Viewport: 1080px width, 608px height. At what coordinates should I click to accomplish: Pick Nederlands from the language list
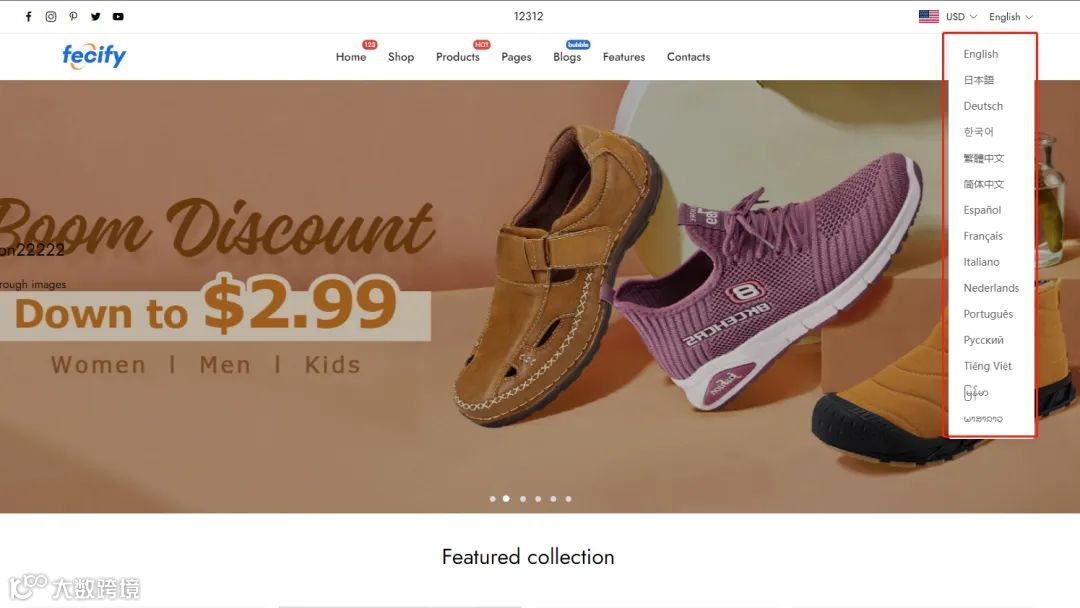tap(991, 288)
